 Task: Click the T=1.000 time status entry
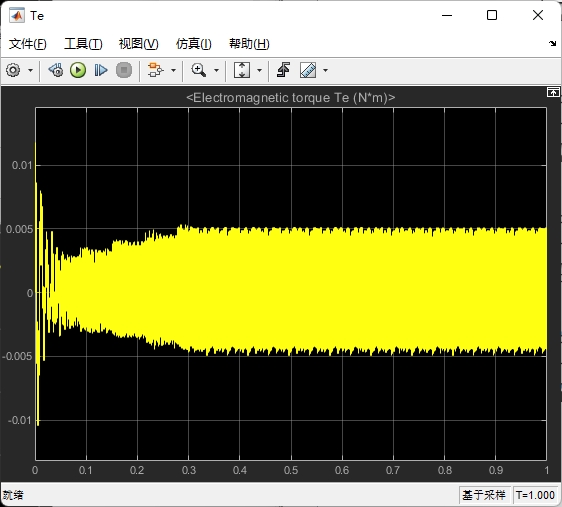[535, 495]
